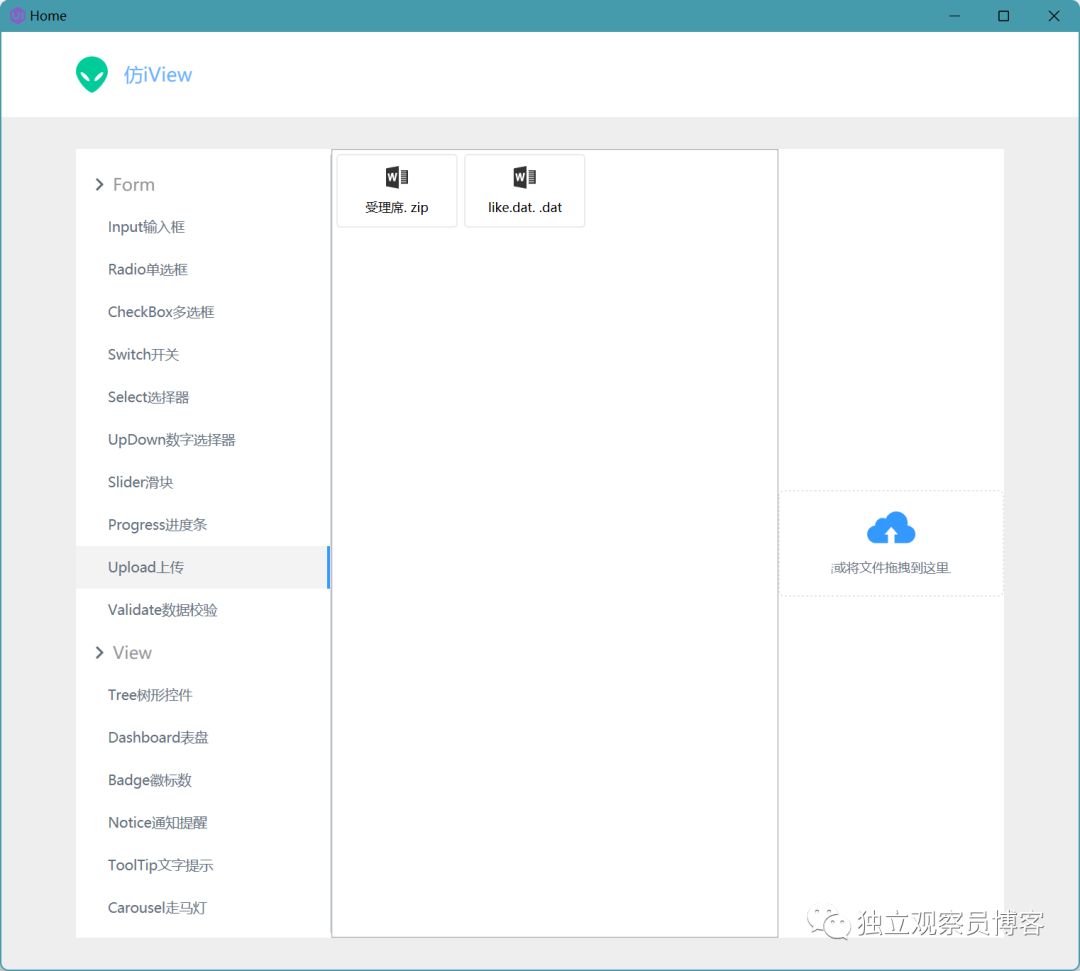
Task: Click the purple Home icon in title bar
Action: tap(14, 15)
